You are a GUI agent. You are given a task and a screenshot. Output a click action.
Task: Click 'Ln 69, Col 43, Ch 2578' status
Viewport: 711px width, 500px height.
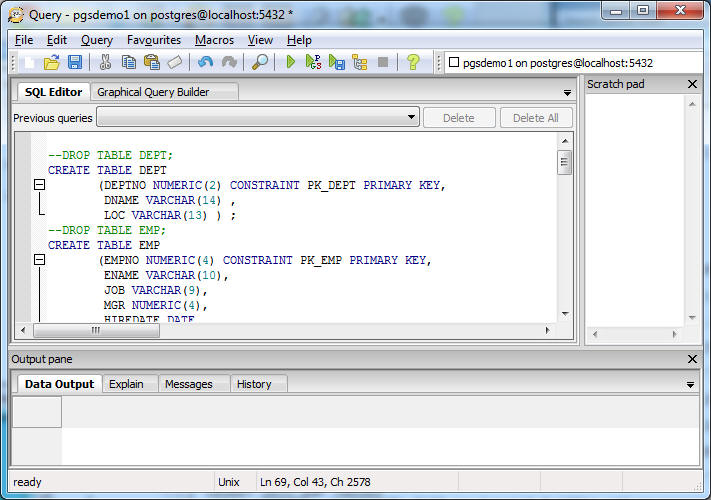click(315, 482)
